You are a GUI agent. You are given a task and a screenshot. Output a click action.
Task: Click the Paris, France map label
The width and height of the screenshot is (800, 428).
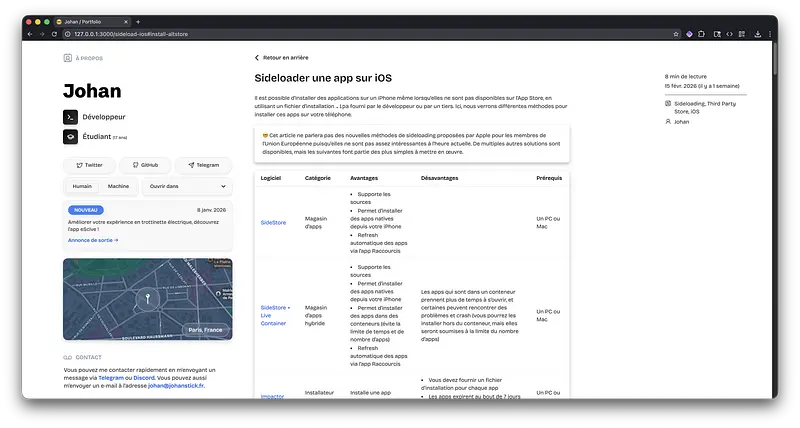pos(207,329)
